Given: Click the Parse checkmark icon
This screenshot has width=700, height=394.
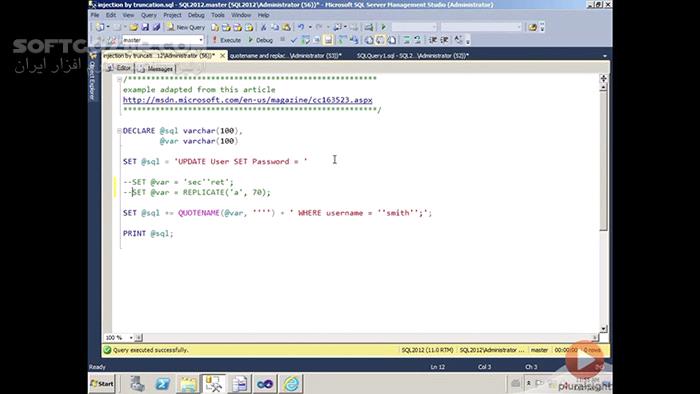Looking at the screenshot, I should pos(294,40).
